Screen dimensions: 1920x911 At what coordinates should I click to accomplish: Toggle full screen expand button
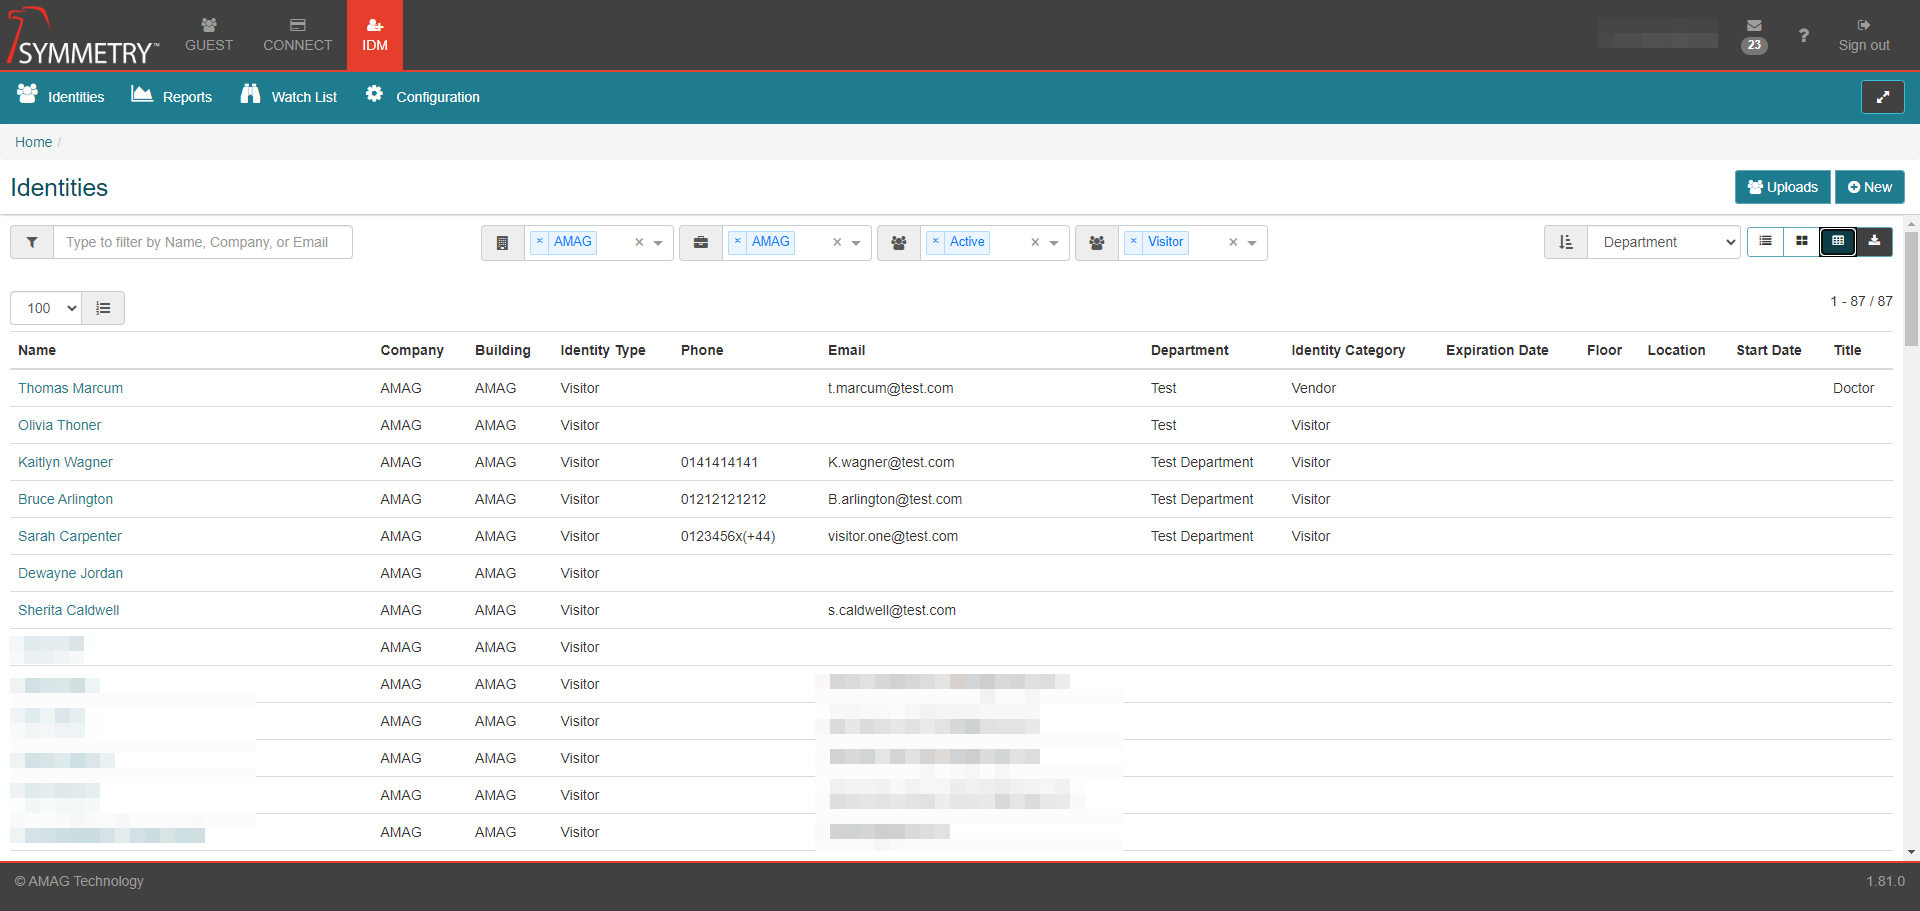click(x=1882, y=97)
